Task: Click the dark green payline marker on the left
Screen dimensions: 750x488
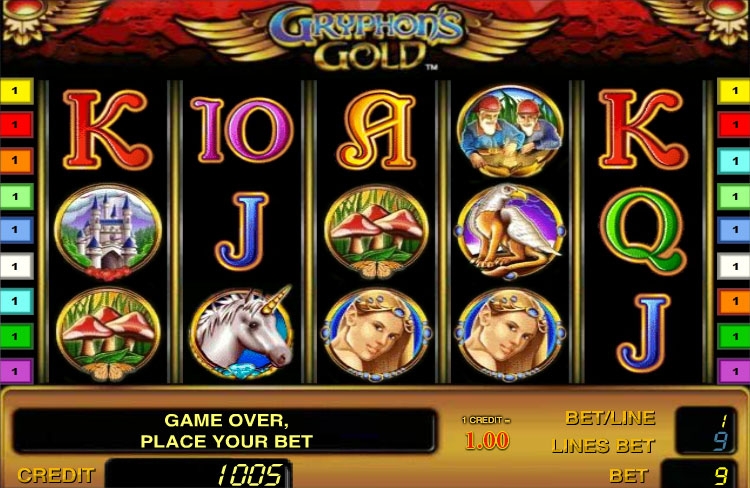Action: (x=16, y=336)
